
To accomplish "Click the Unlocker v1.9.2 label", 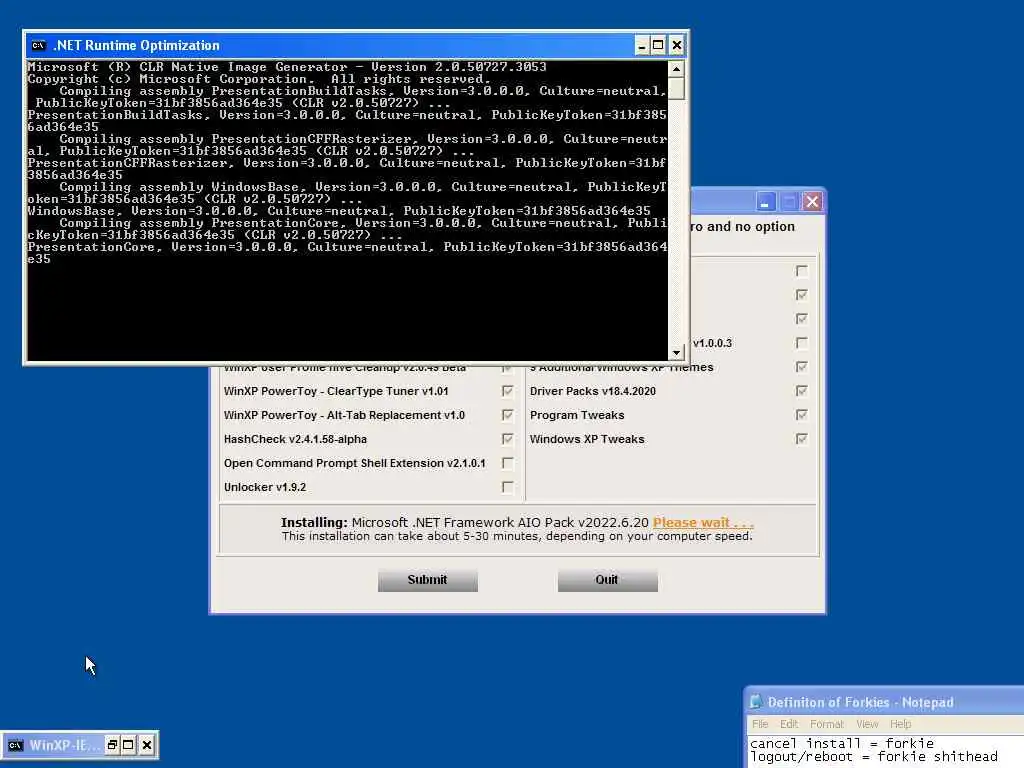I will [x=264, y=487].
